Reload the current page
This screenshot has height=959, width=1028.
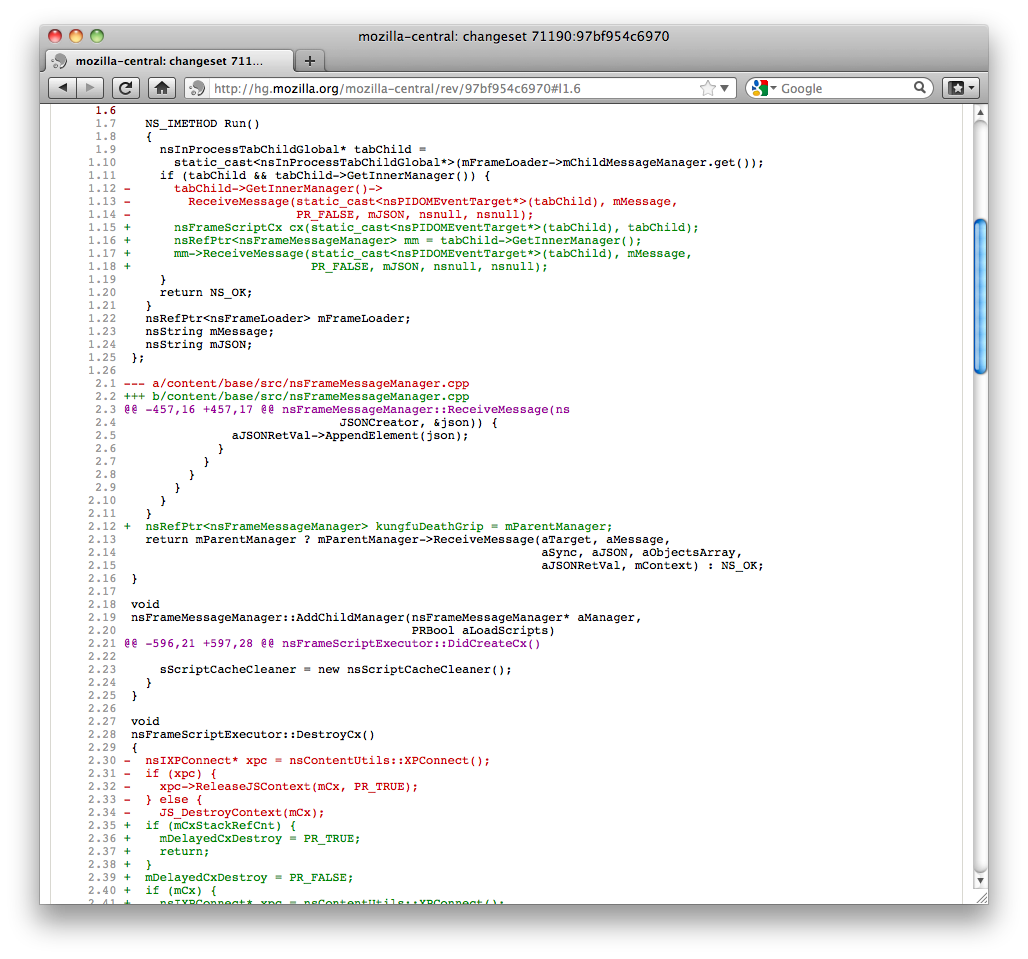click(x=125, y=88)
